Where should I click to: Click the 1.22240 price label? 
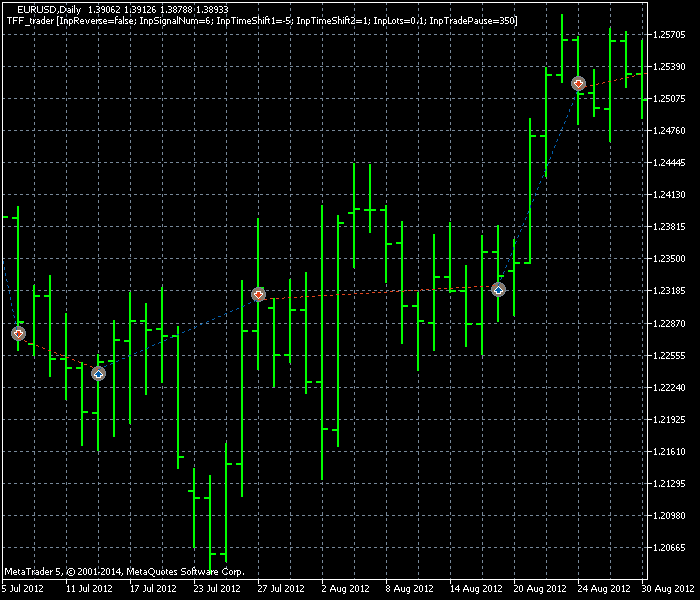(x=669, y=388)
